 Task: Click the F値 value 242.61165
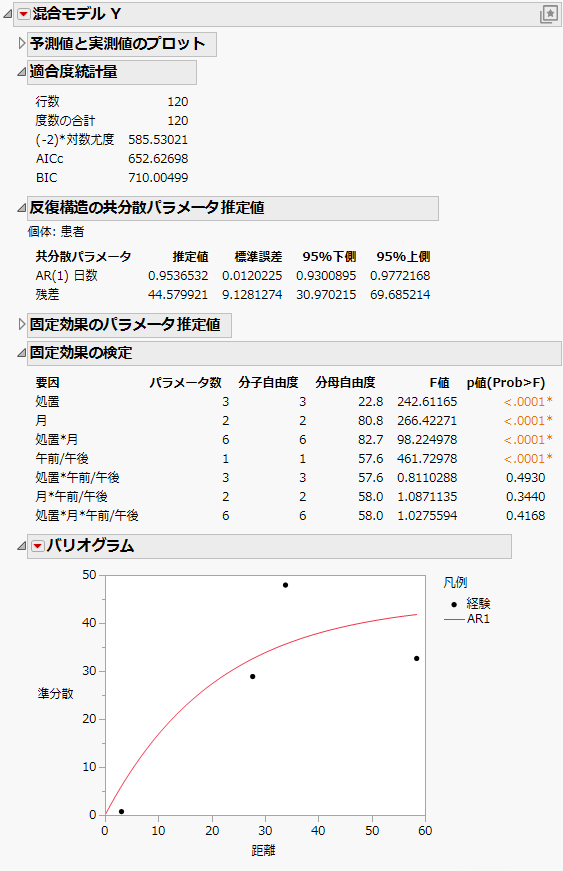428,402
